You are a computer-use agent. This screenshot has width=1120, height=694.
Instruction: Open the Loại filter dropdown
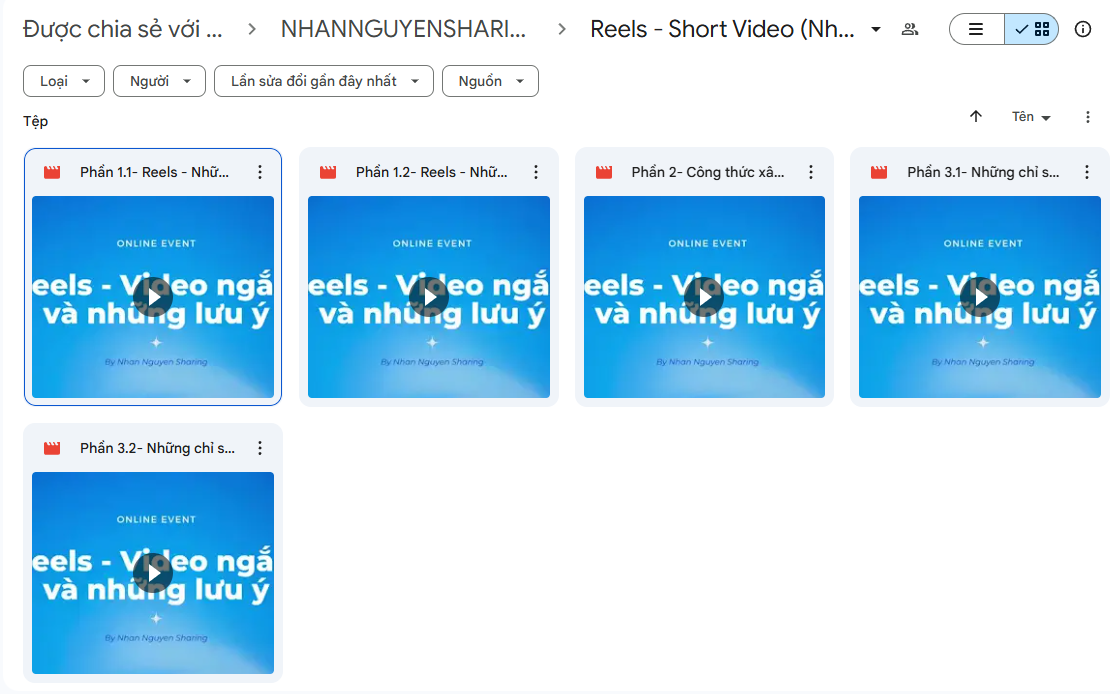pyautogui.click(x=63, y=81)
